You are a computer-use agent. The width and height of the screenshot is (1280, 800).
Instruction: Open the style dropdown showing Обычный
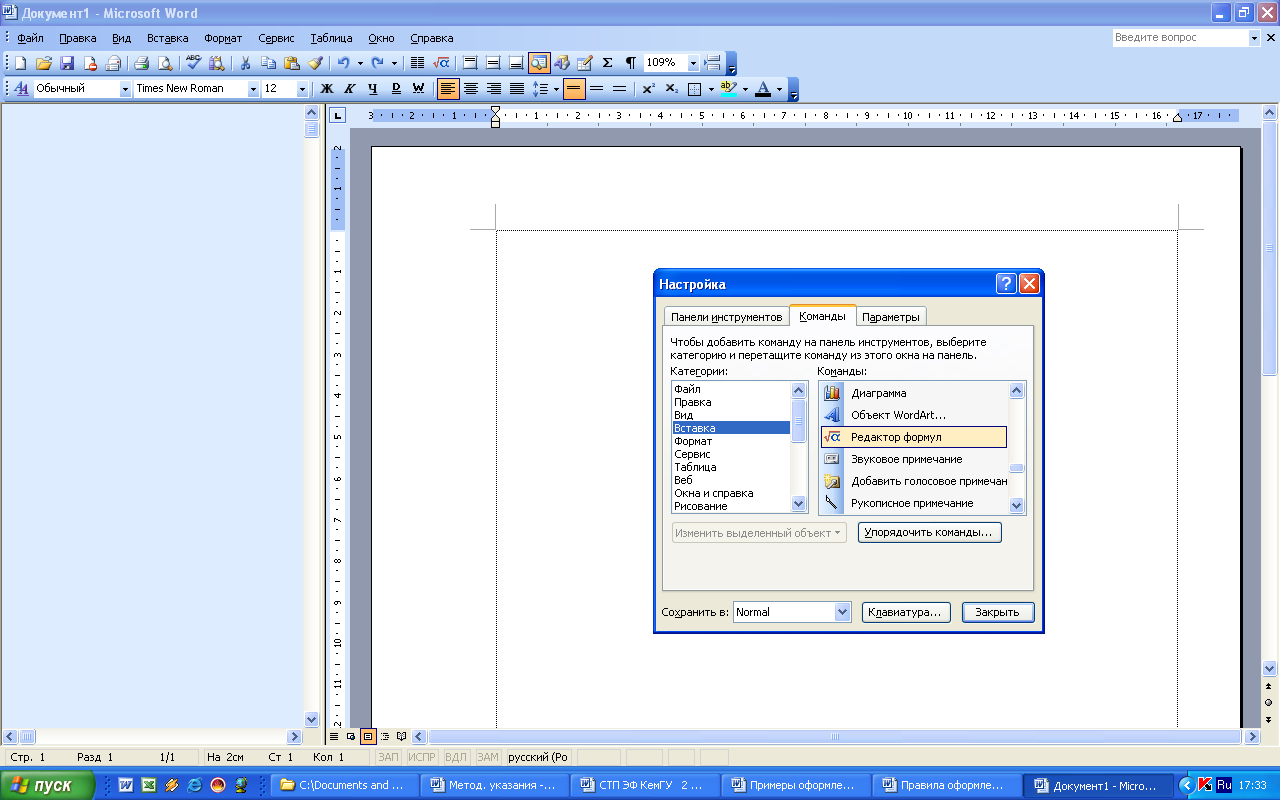(125, 89)
